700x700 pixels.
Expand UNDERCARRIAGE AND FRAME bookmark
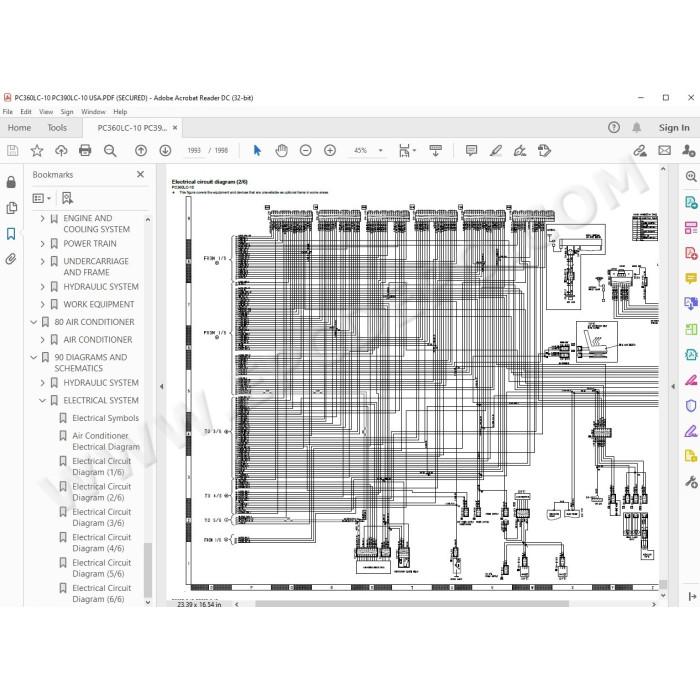(x=42, y=262)
